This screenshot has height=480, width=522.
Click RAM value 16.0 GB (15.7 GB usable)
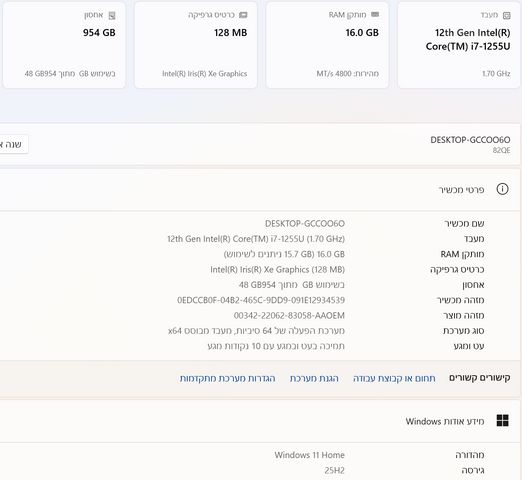point(284,254)
